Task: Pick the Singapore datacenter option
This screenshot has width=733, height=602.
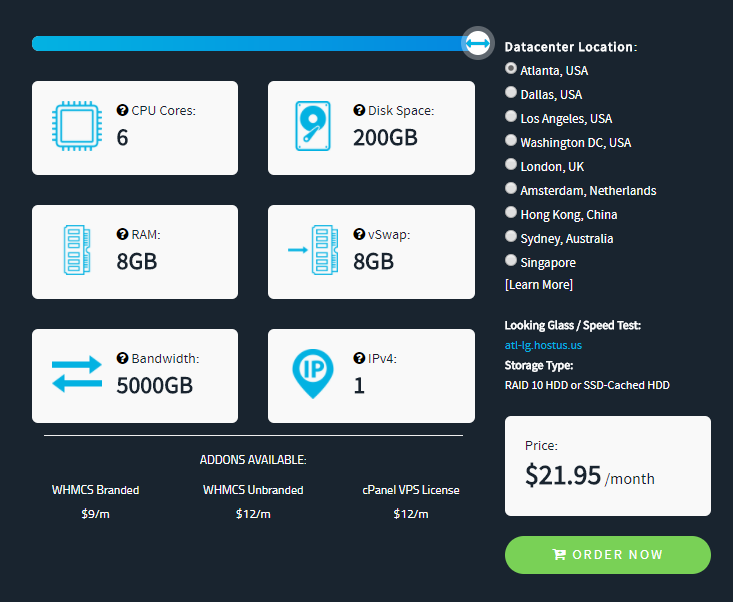Action: point(511,261)
